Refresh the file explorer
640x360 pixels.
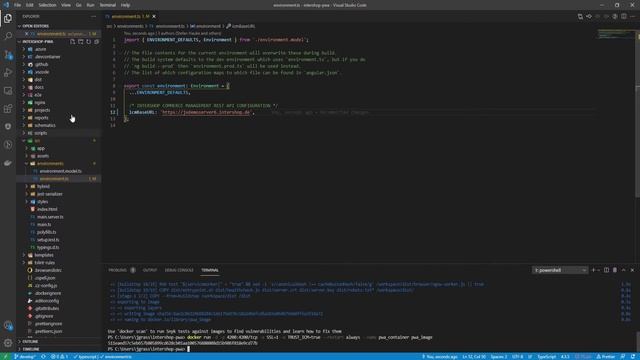(89, 42)
